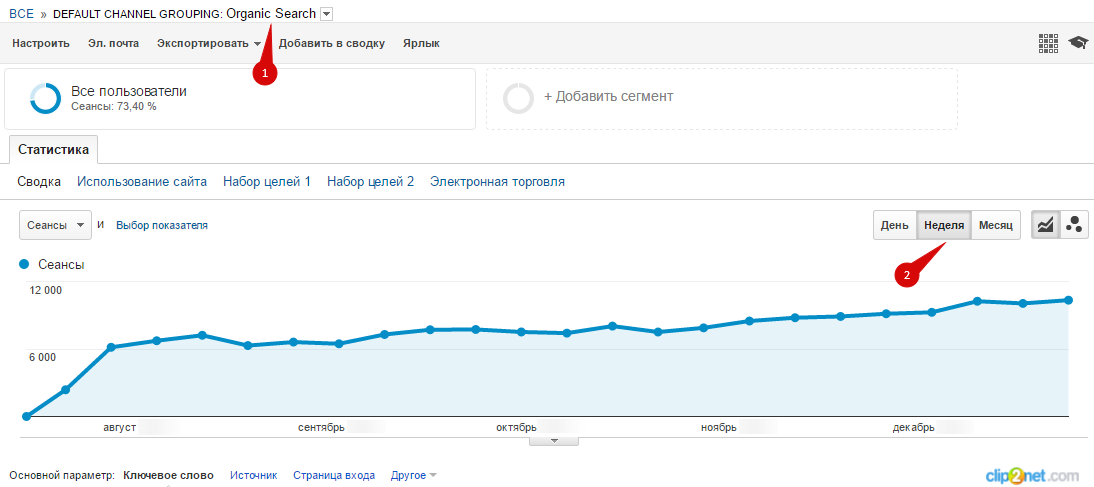Click the graduation cap help icon
The image size is (1094, 487).
pos(1078,43)
